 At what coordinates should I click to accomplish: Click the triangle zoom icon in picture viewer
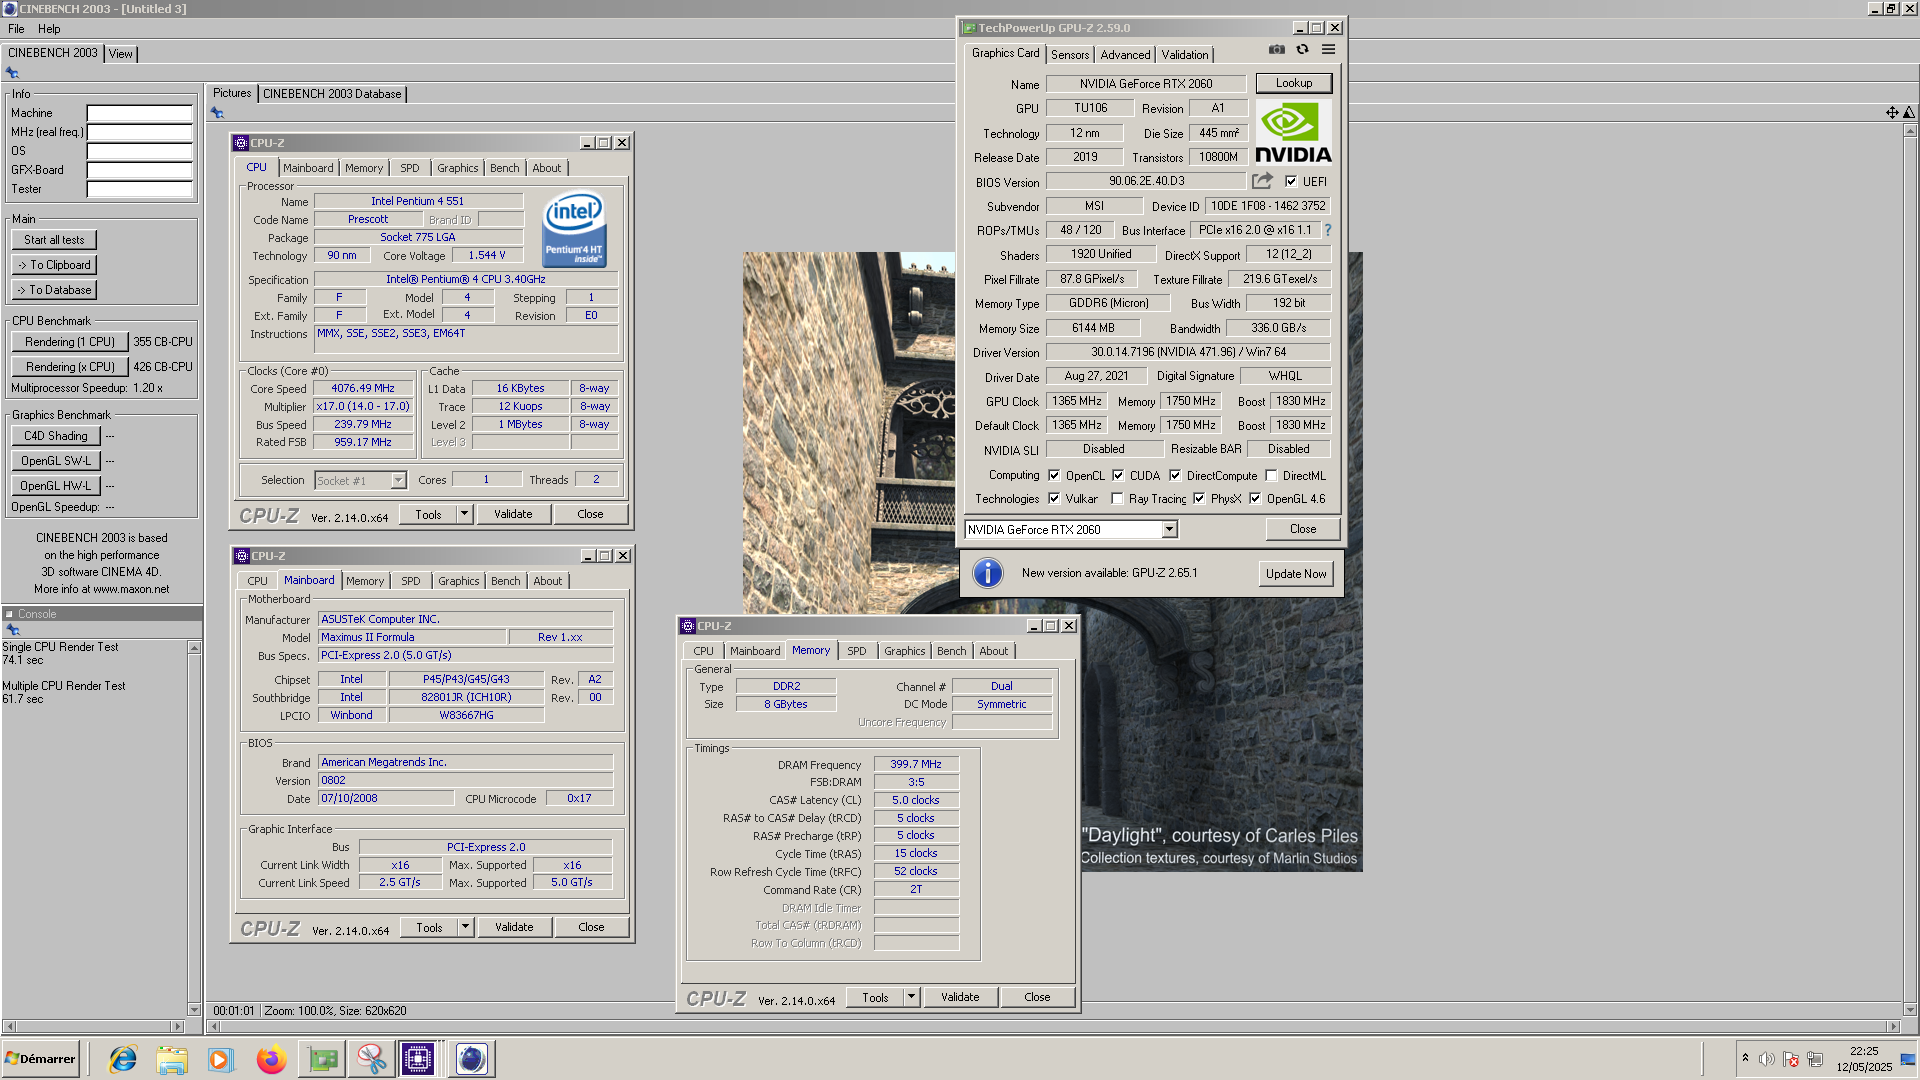click(x=1909, y=113)
